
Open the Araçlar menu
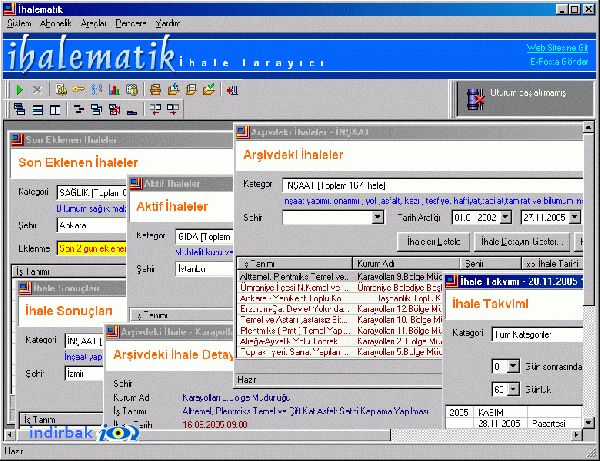pos(94,23)
